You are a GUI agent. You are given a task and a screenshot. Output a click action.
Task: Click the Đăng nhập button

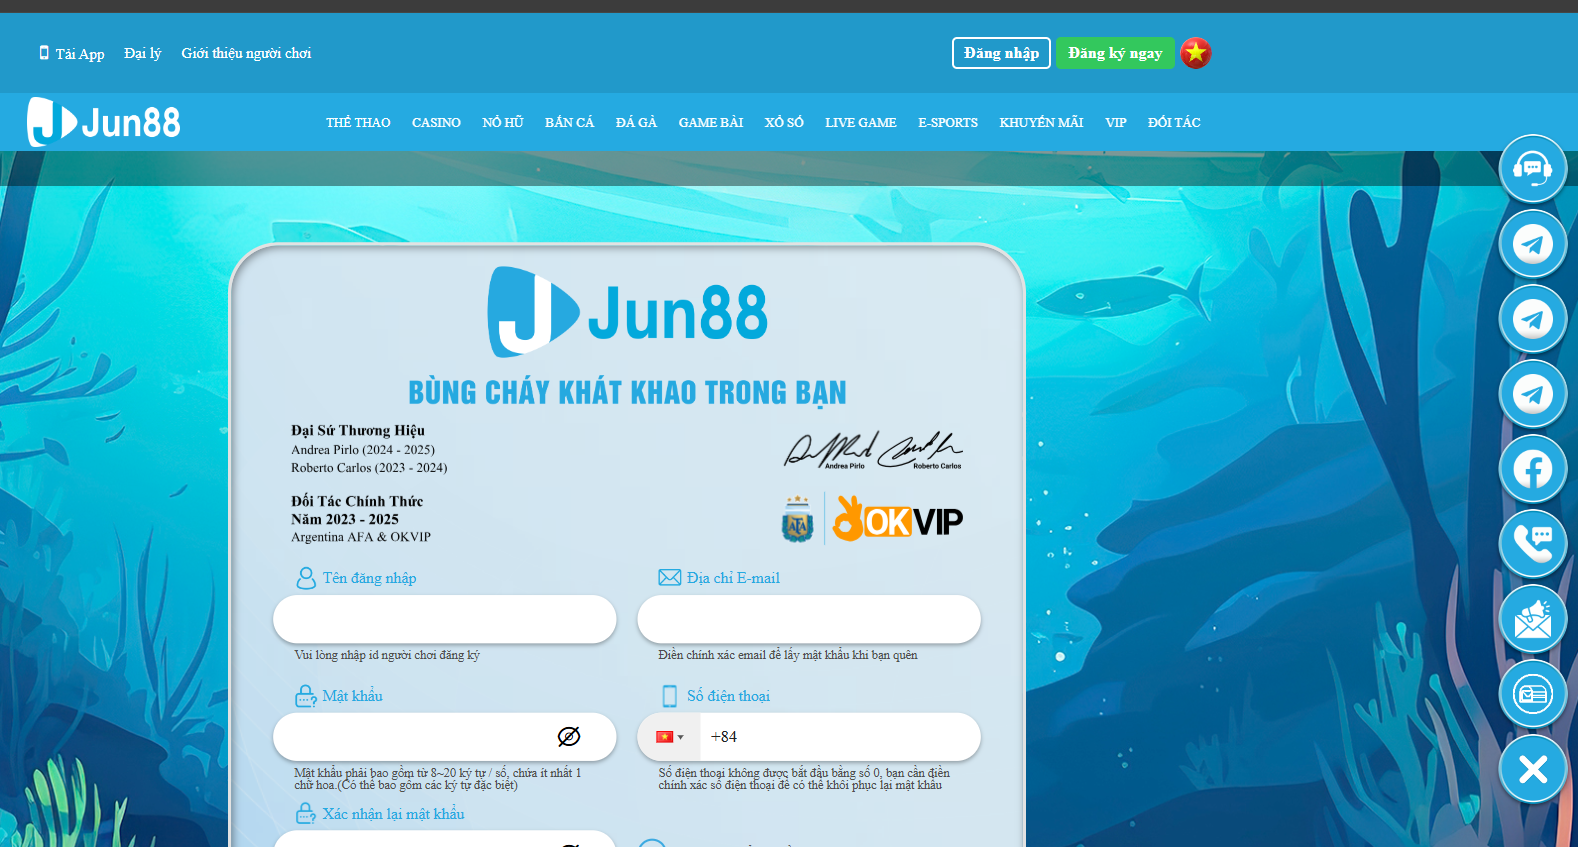(1001, 53)
